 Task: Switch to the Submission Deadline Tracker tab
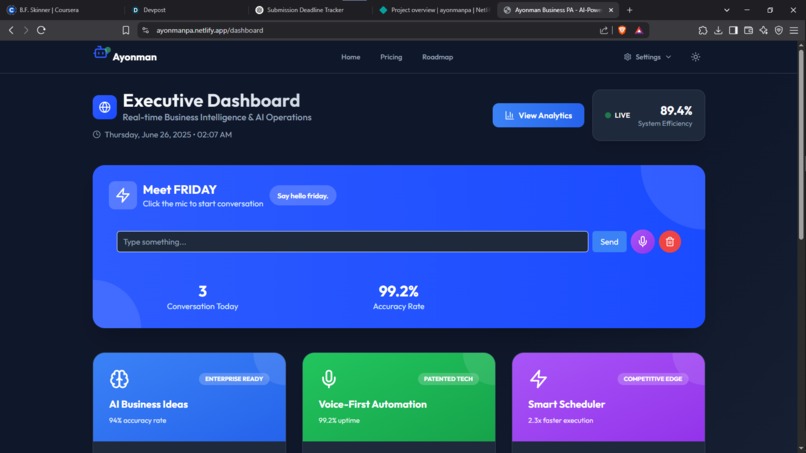coord(310,10)
